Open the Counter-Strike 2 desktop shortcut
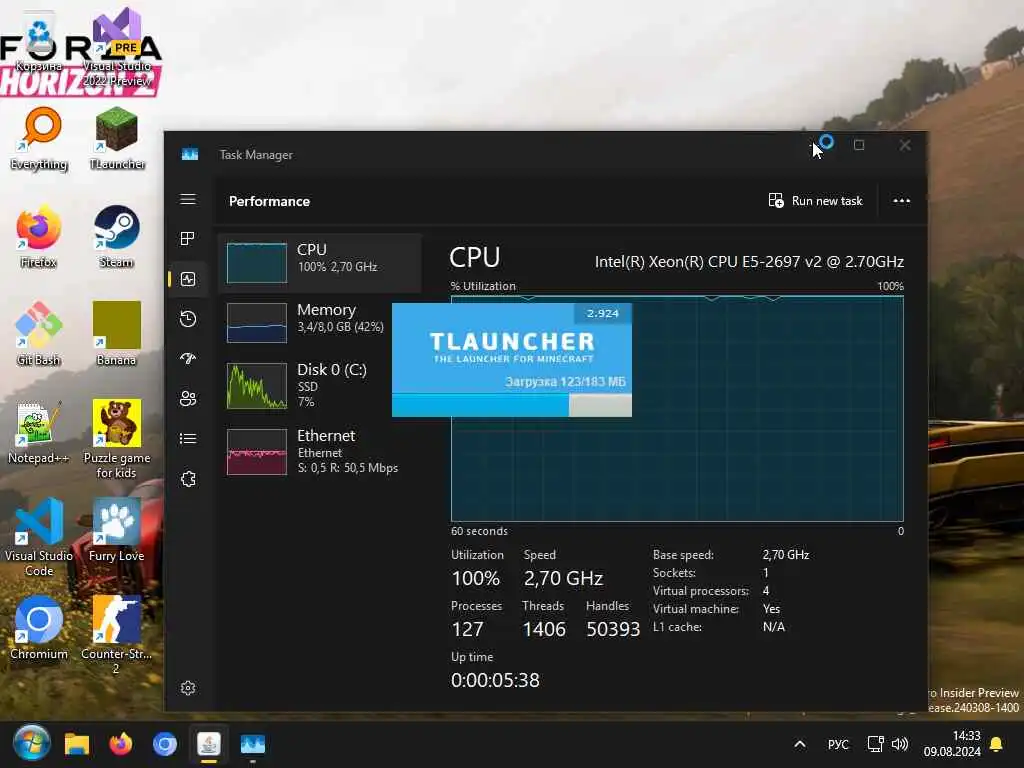This screenshot has width=1024, height=768. [x=117, y=635]
